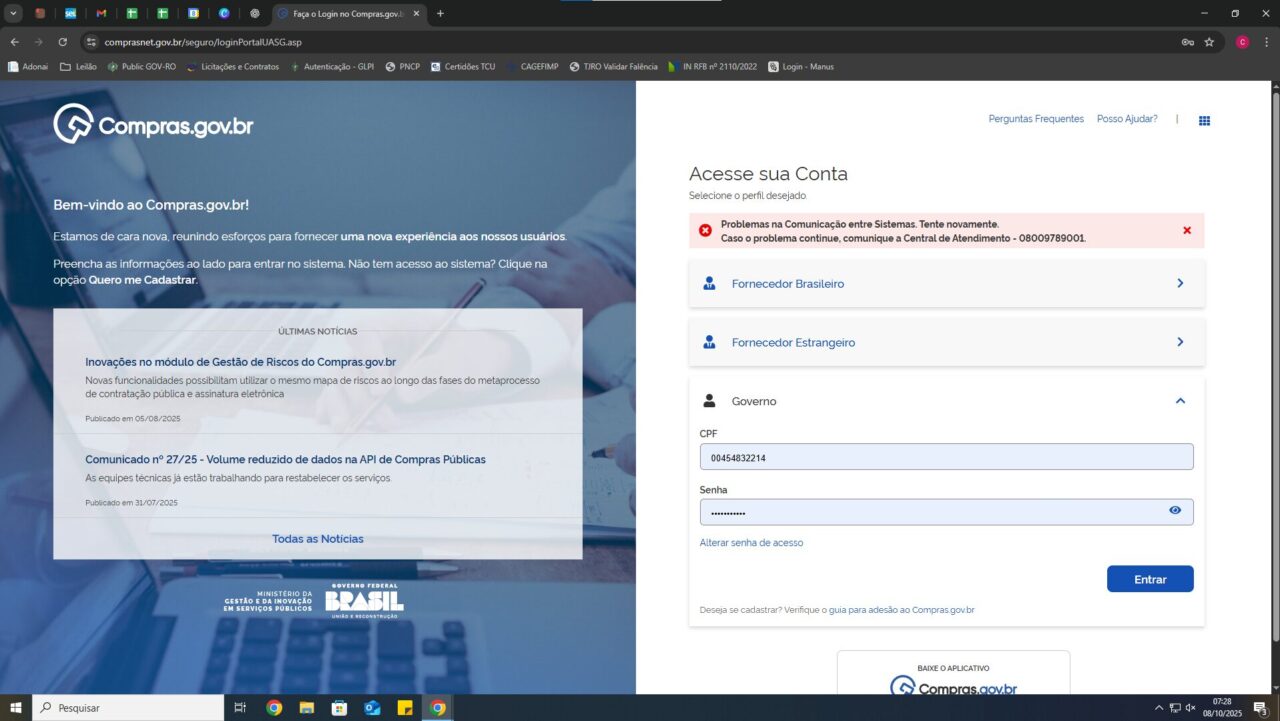Open the password manager key icon
Viewport: 1280px width, 721px height.
(1187, 42)
